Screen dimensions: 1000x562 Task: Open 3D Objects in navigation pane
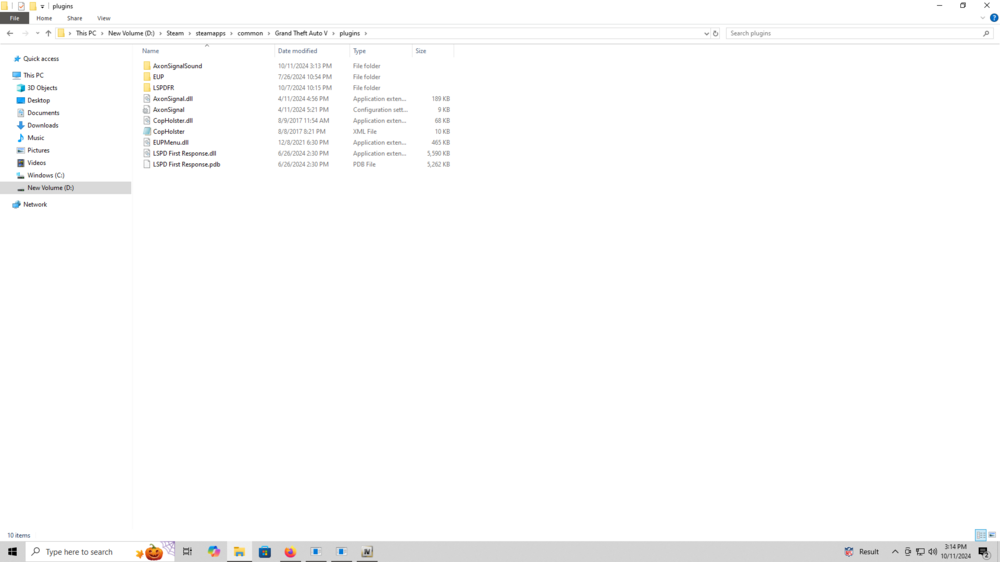(x=42, y=88)
